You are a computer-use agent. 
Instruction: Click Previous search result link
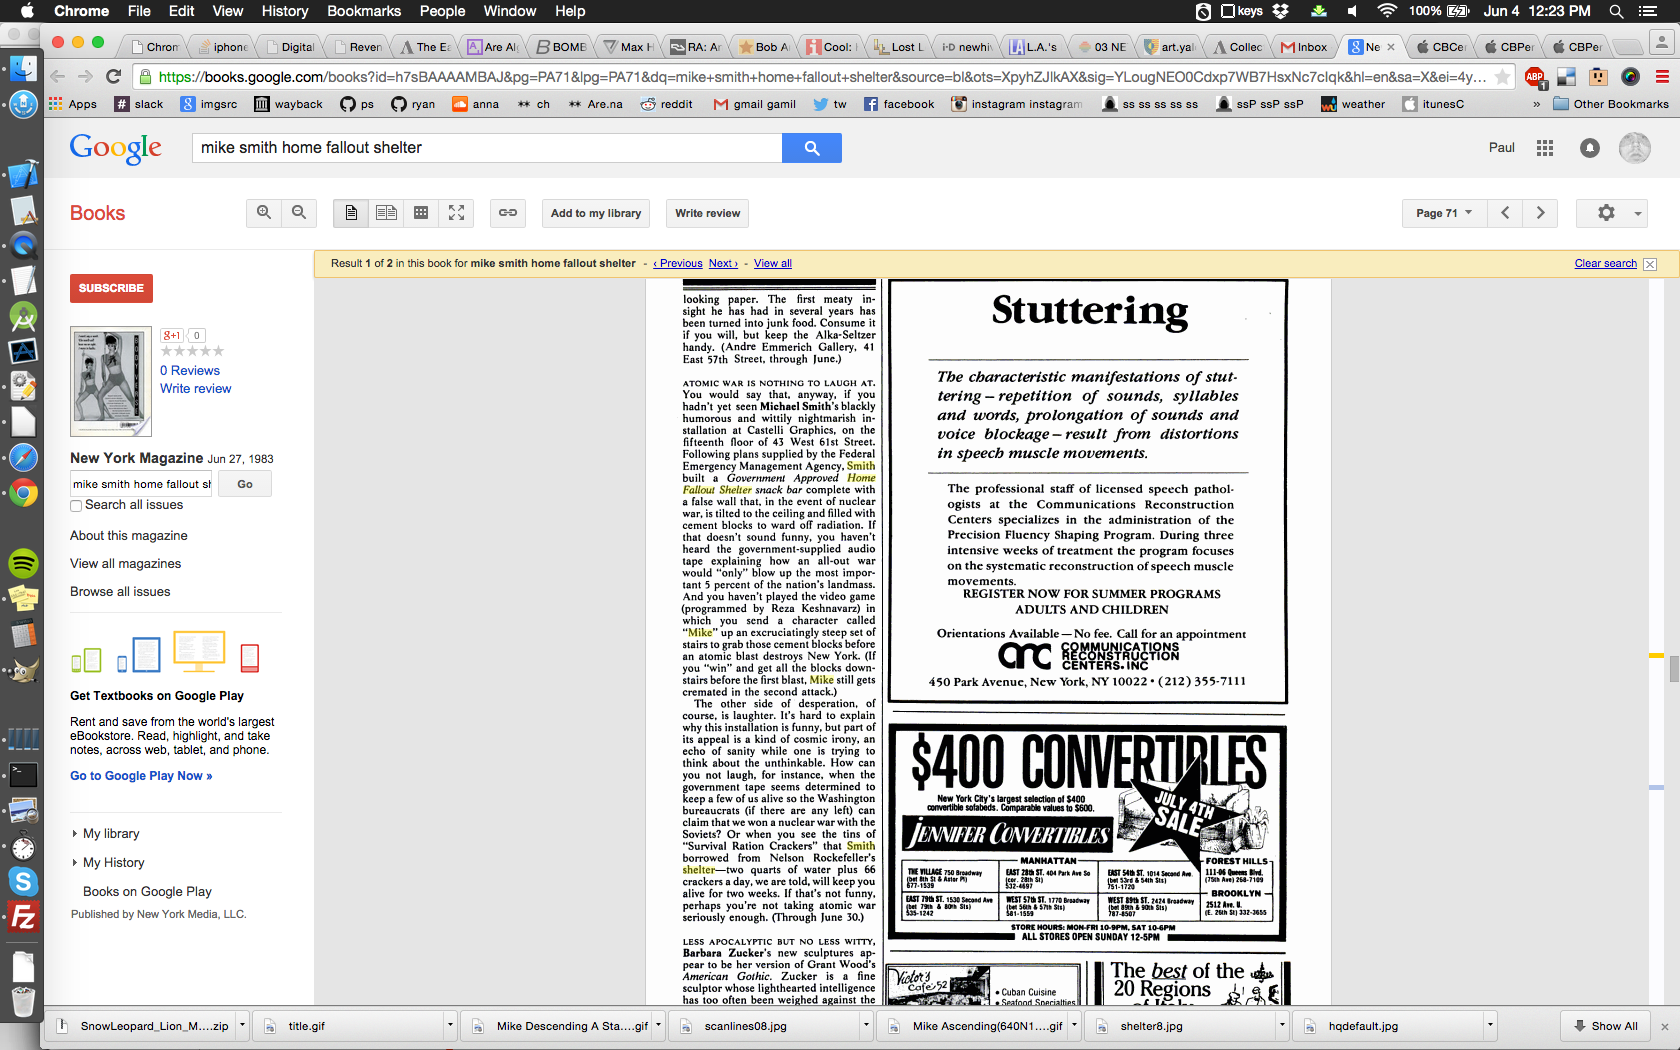click(678, 264)
